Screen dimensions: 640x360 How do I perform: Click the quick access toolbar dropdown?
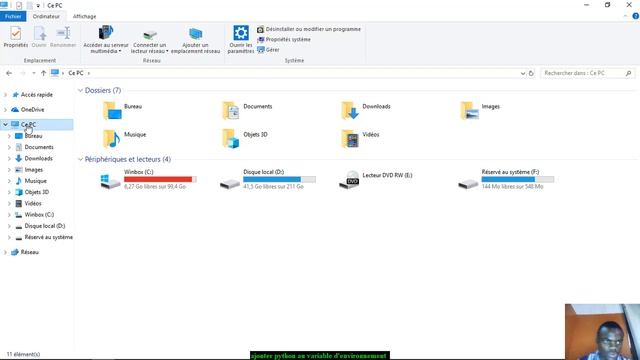38,6
